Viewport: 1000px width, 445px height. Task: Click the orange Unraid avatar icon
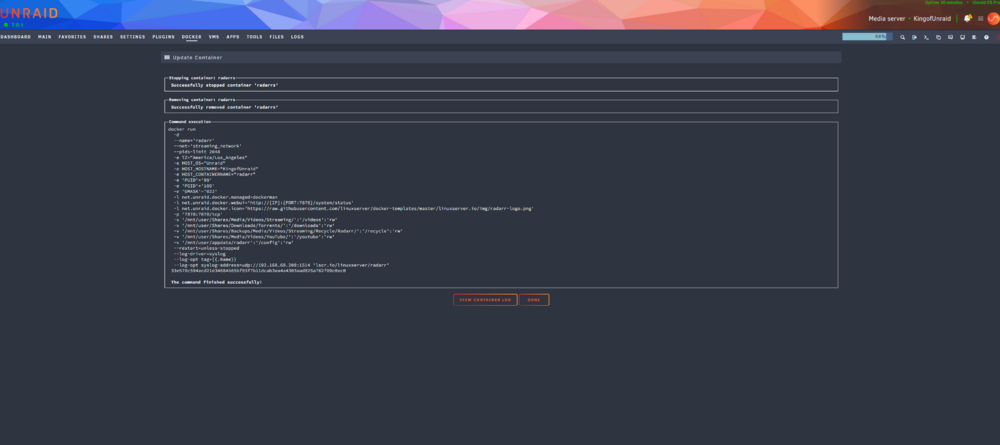993,18
